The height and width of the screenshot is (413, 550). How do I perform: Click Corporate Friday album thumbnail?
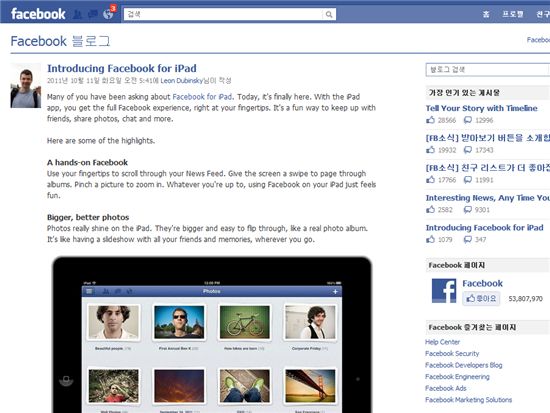pos(310,322)
